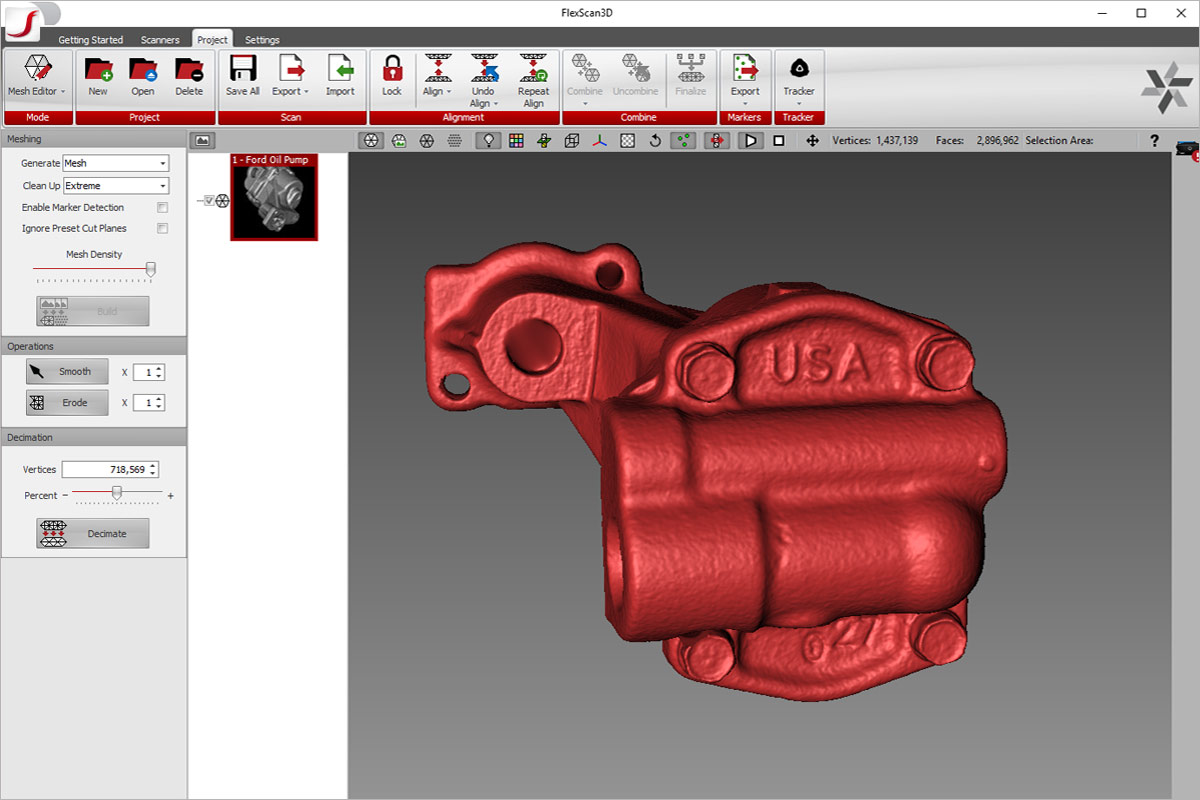Go to Settings tab
This screenshot has width=1200, height=800.
[262, 40]
